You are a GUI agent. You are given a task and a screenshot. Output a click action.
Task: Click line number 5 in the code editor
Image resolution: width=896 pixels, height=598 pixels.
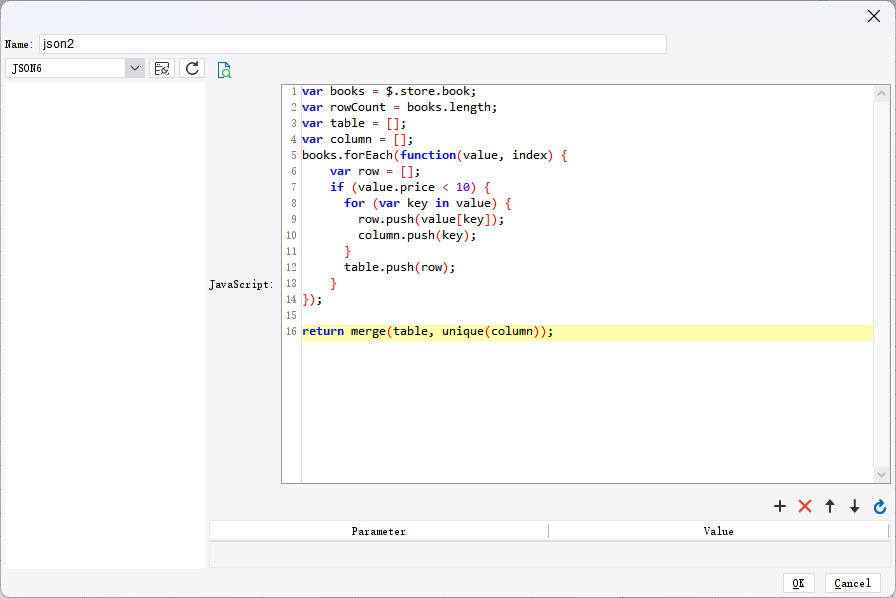(x=293, y=155)
